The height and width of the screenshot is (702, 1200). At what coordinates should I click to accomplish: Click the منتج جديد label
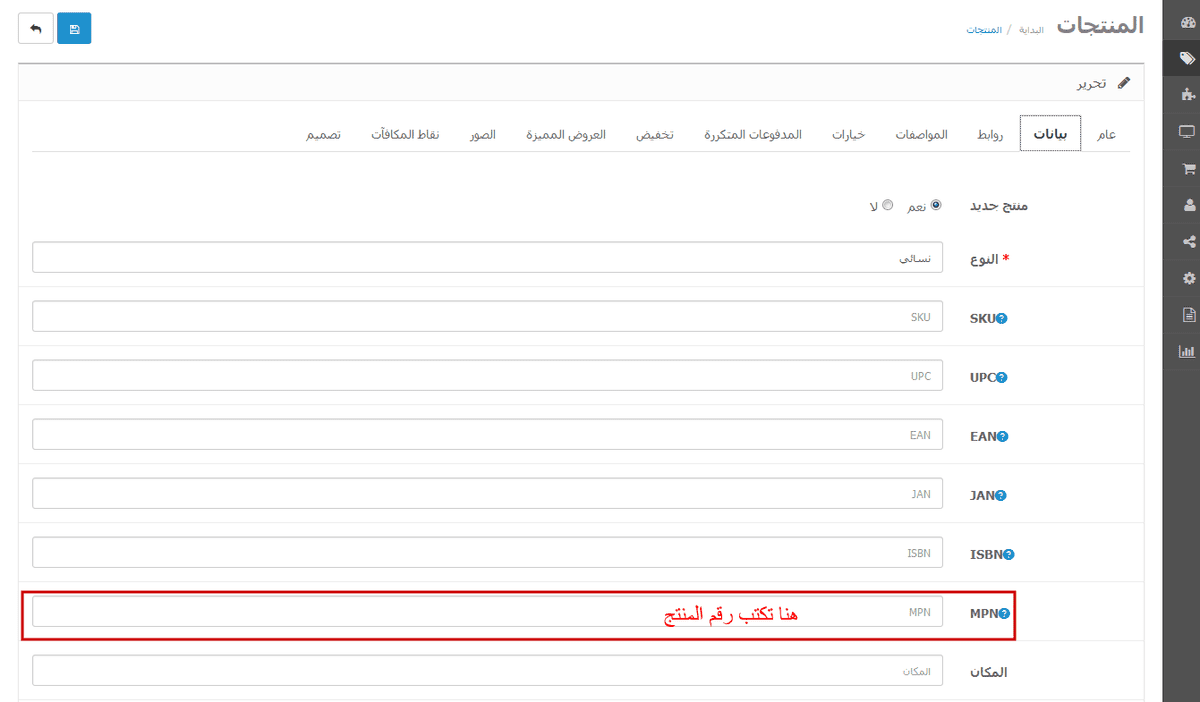(x=999, y=206)
